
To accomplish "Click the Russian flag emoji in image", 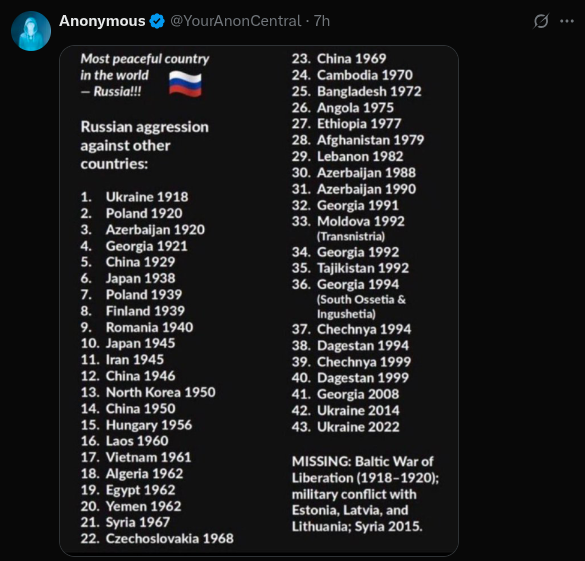I will pos(185,84).
